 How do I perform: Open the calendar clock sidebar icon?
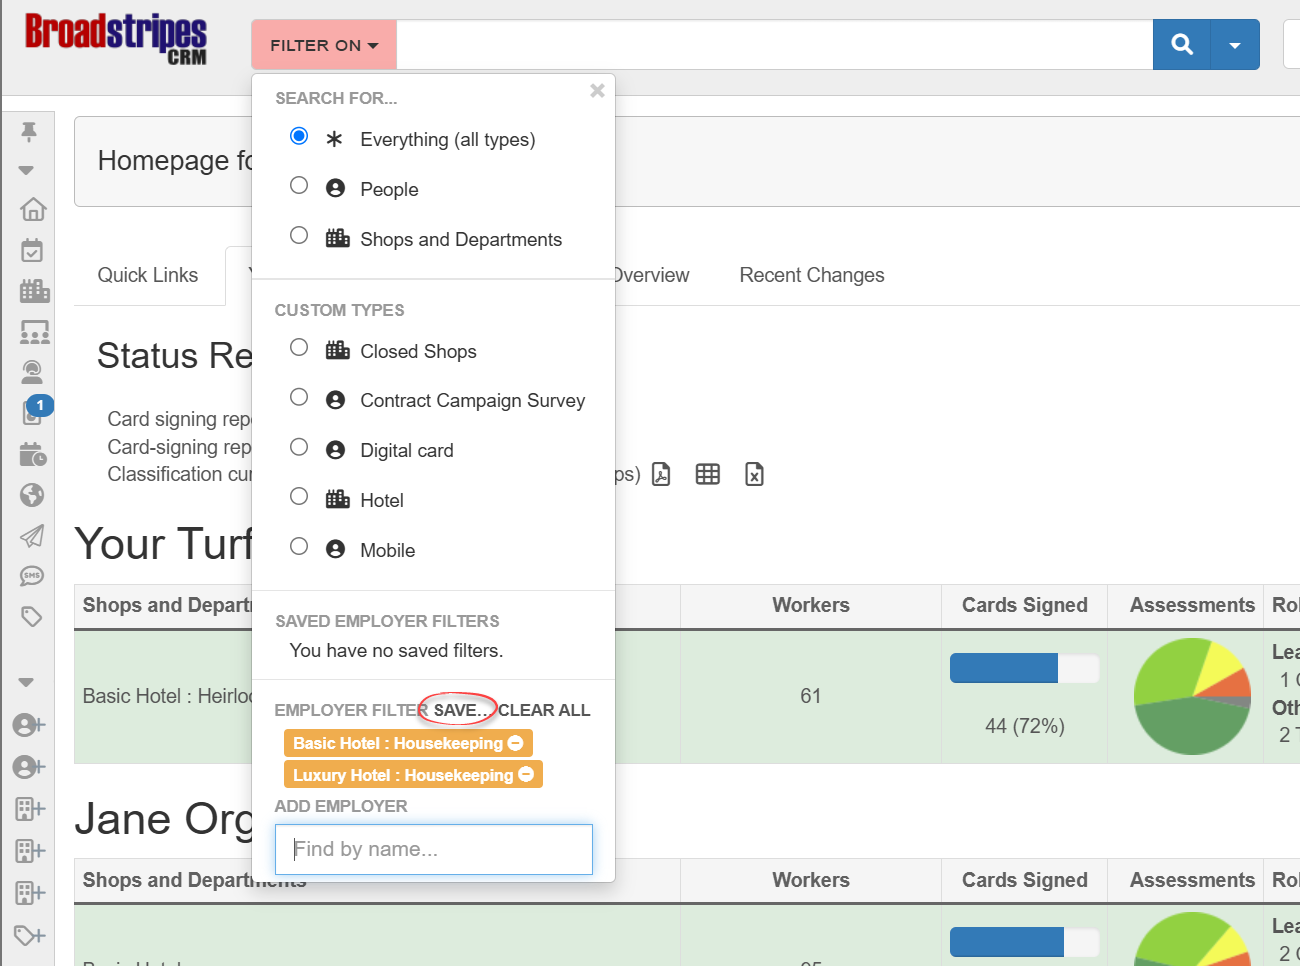tap(33, 454)
